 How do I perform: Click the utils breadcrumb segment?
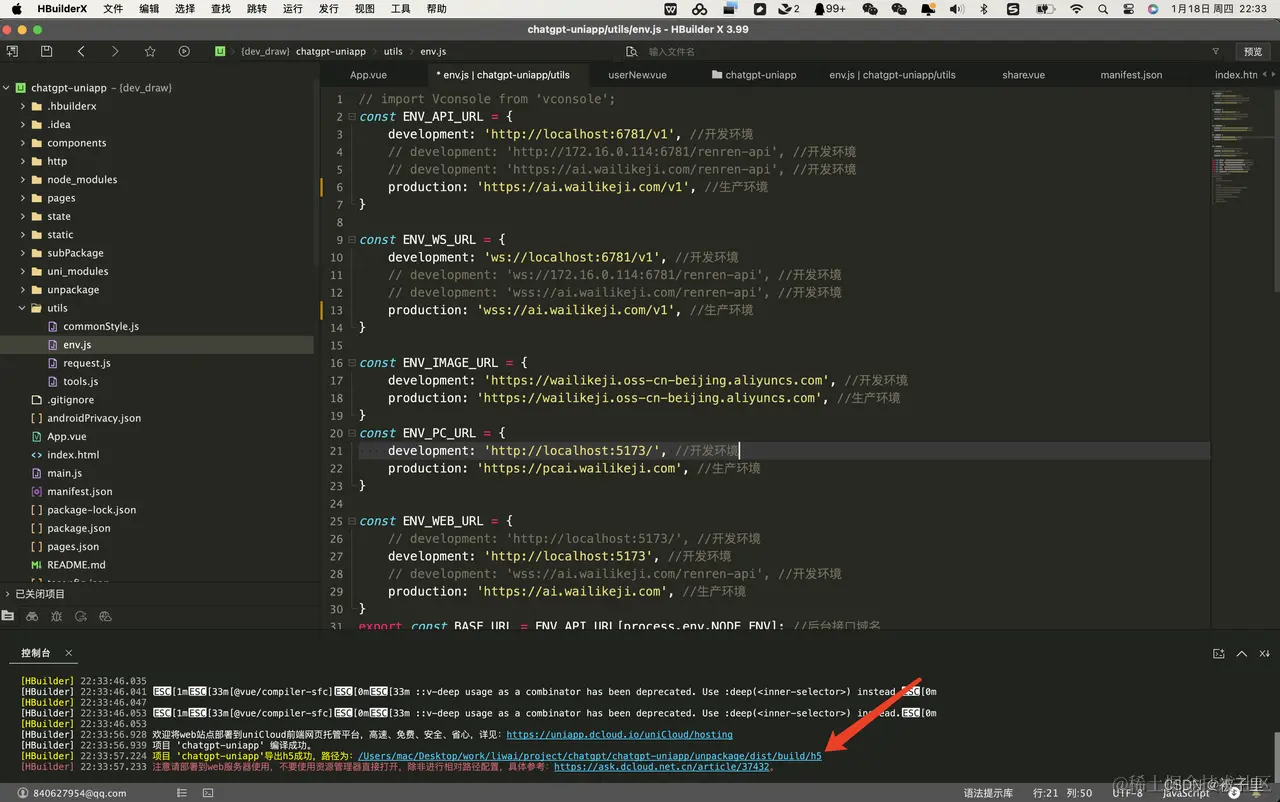[393, 51]
